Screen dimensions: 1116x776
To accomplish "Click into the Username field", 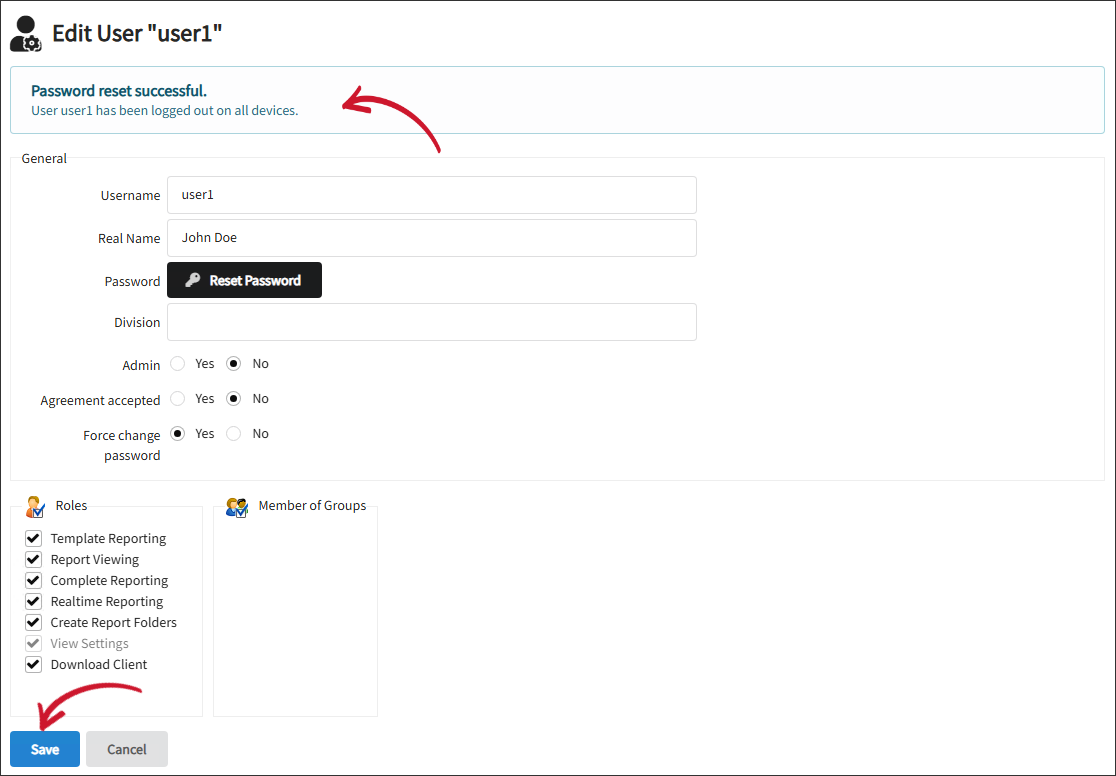I will pyautogui.click(x=431, y=195).
